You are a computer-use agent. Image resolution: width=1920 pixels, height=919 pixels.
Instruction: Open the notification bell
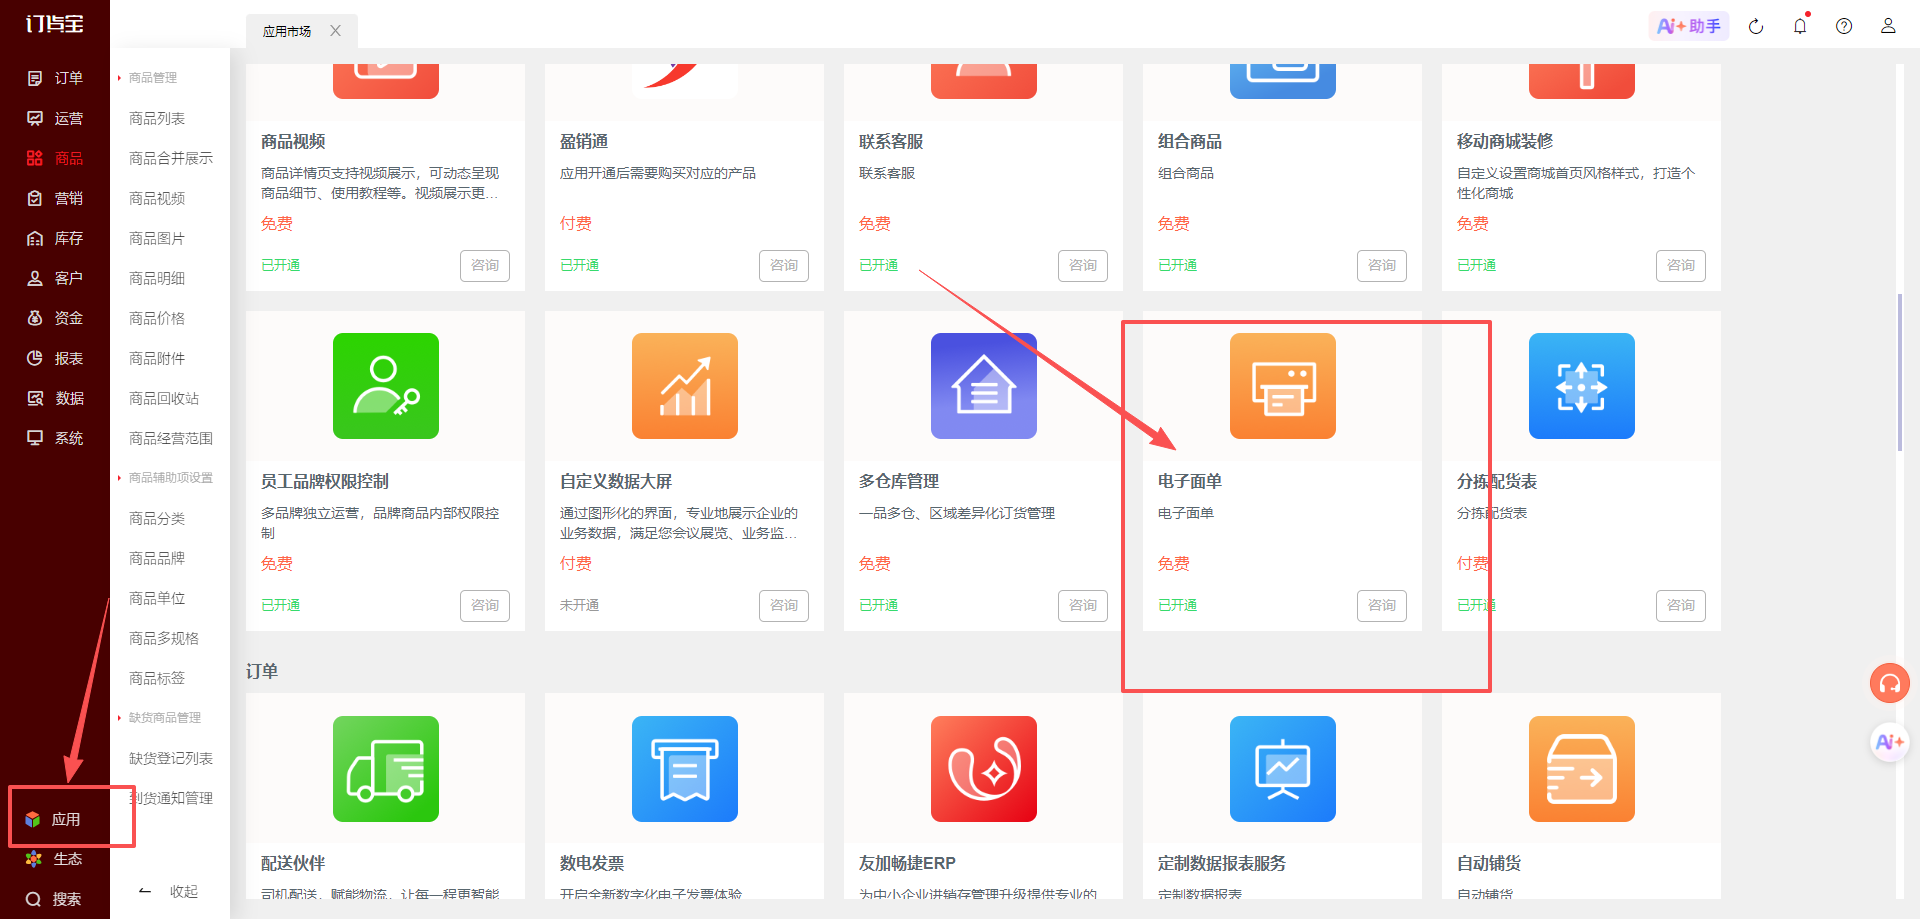(1800, 26)
